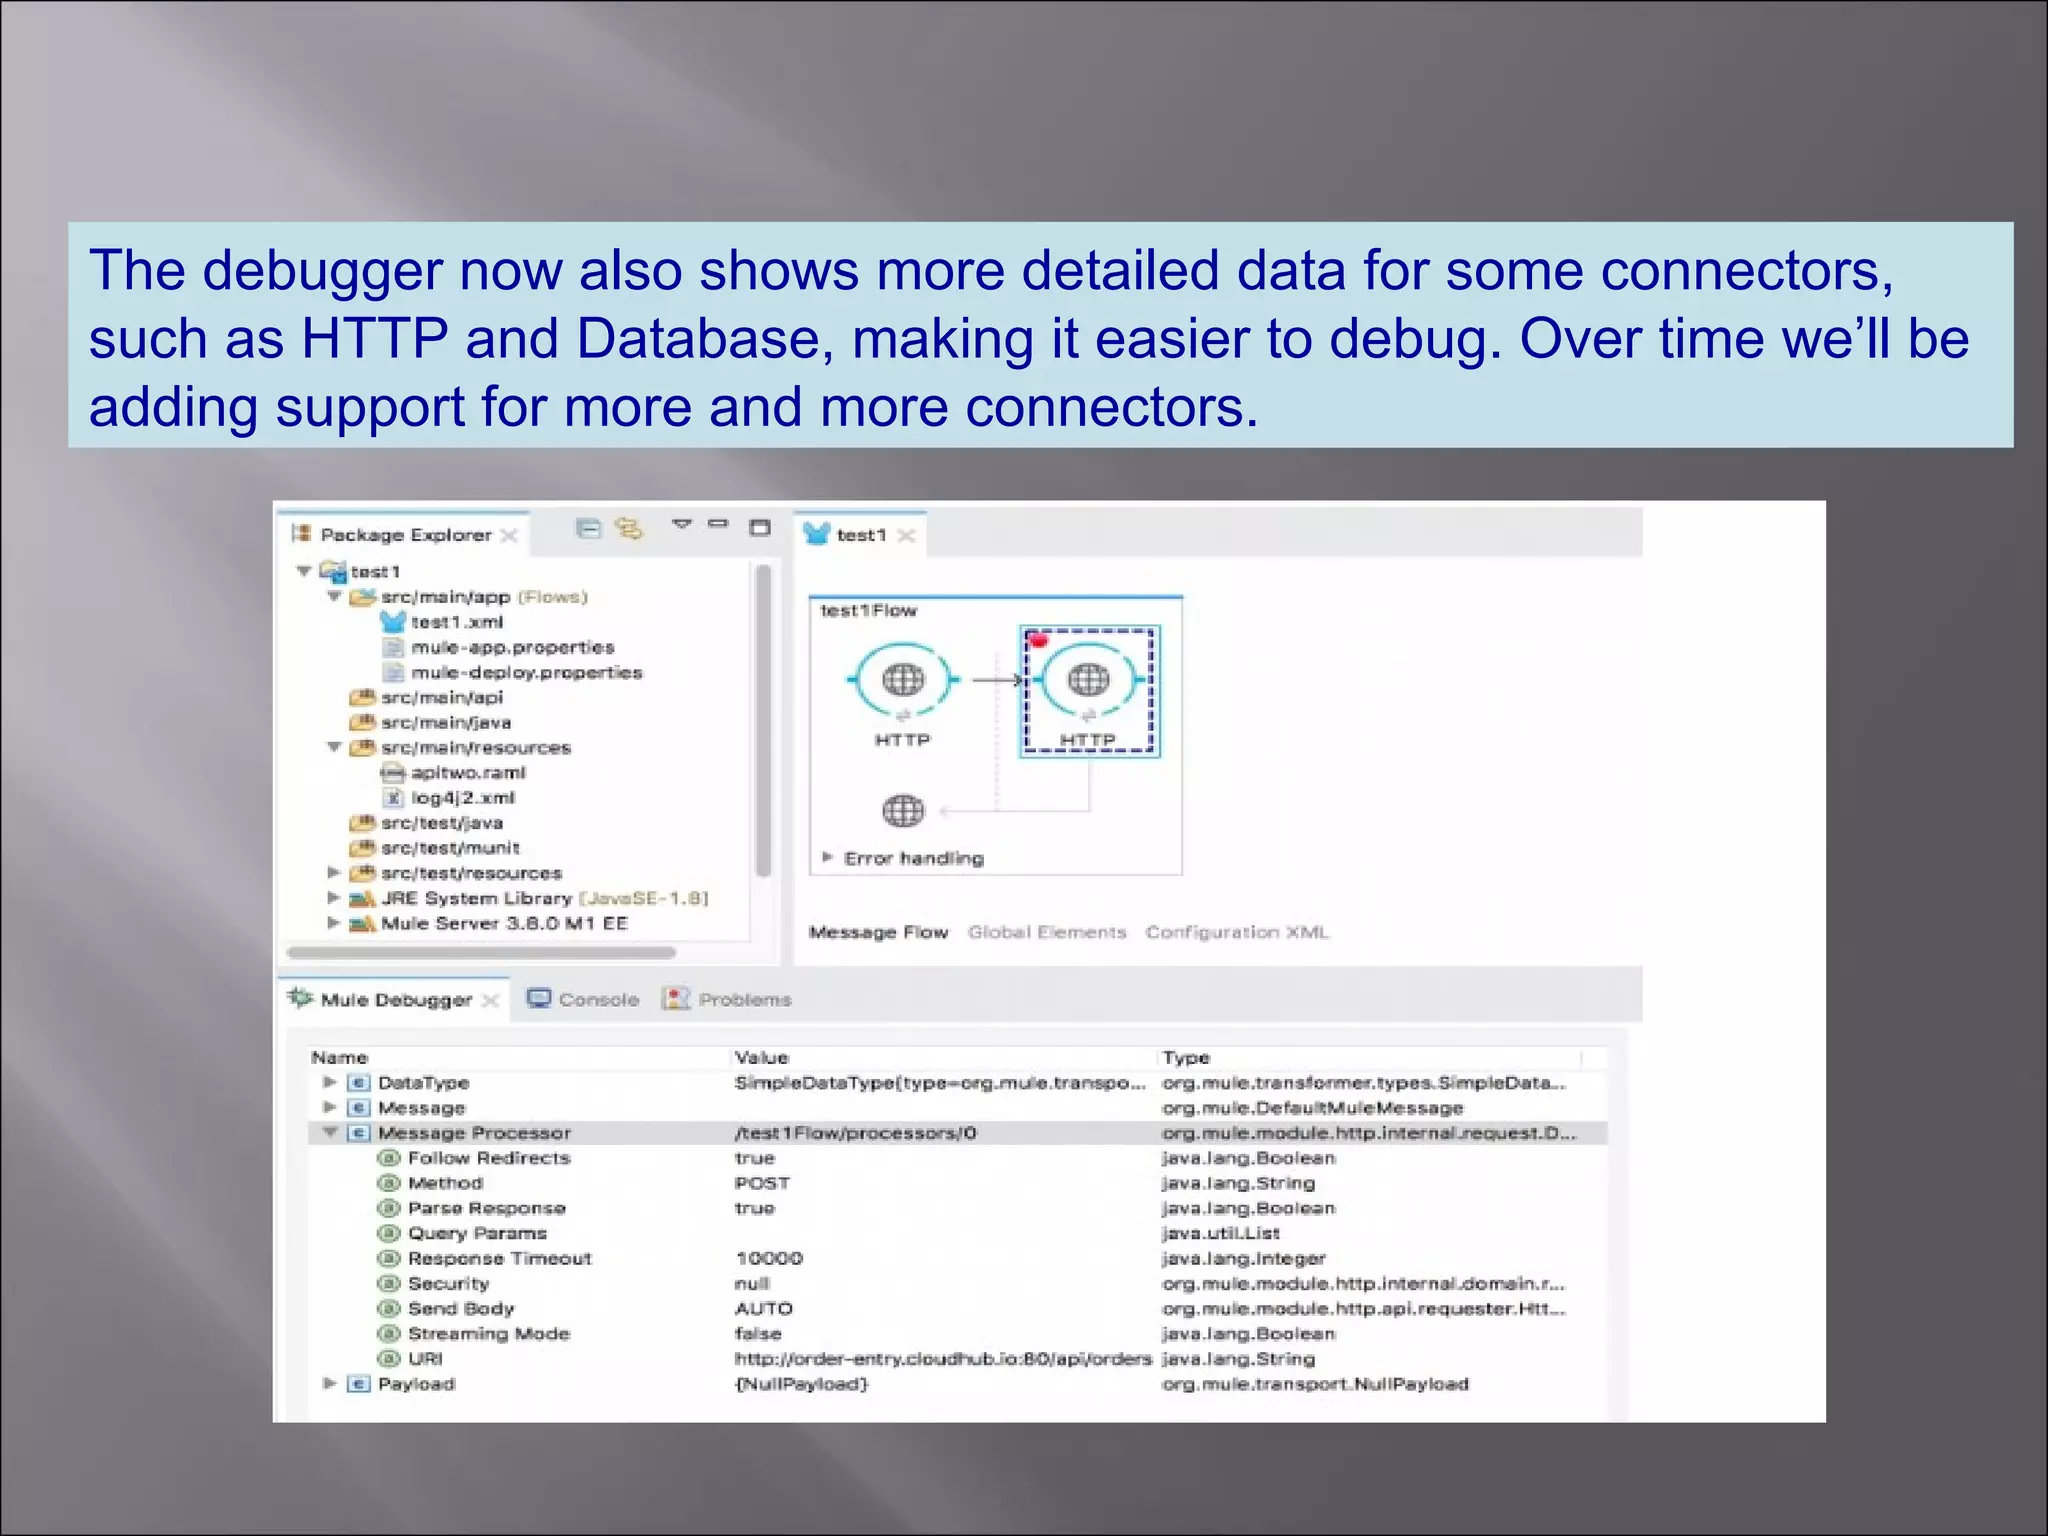The width and height of the screenshot is (2048, 1536).
Task: Switch to the Configuration XML tab
Action: click(x=1237, y=932)
